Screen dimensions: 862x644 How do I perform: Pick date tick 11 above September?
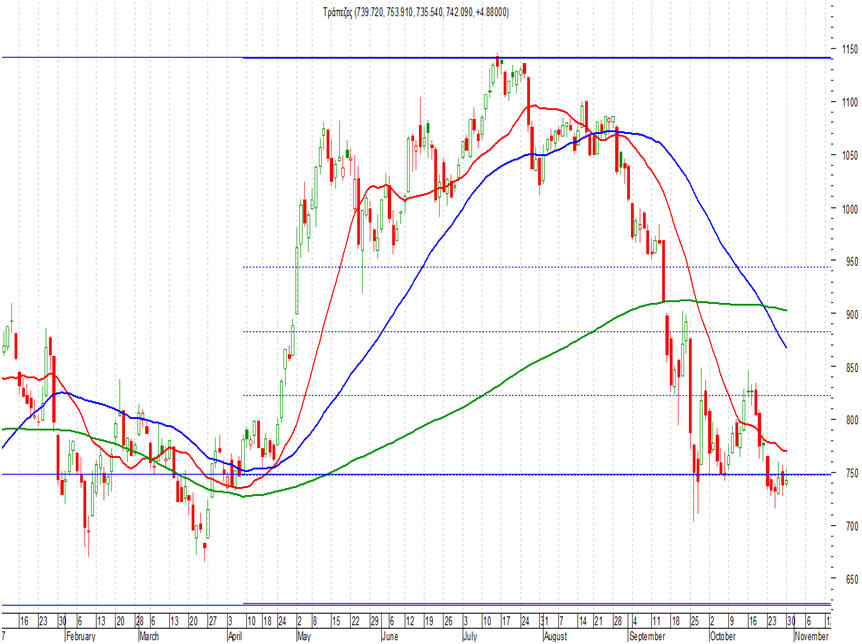coord(656,621)
